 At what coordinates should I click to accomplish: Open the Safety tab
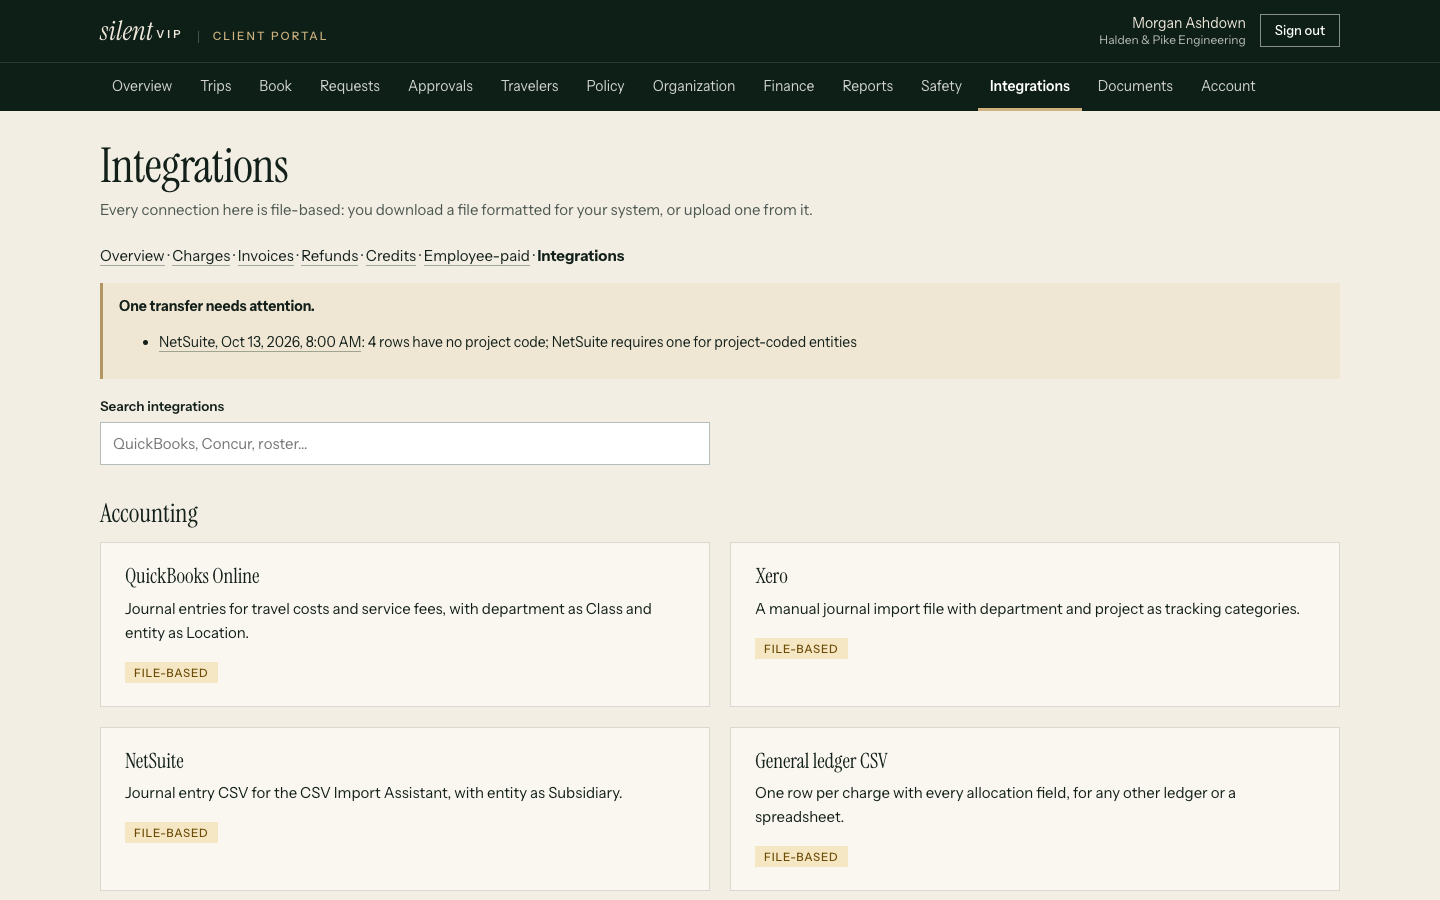coord(941,86)
